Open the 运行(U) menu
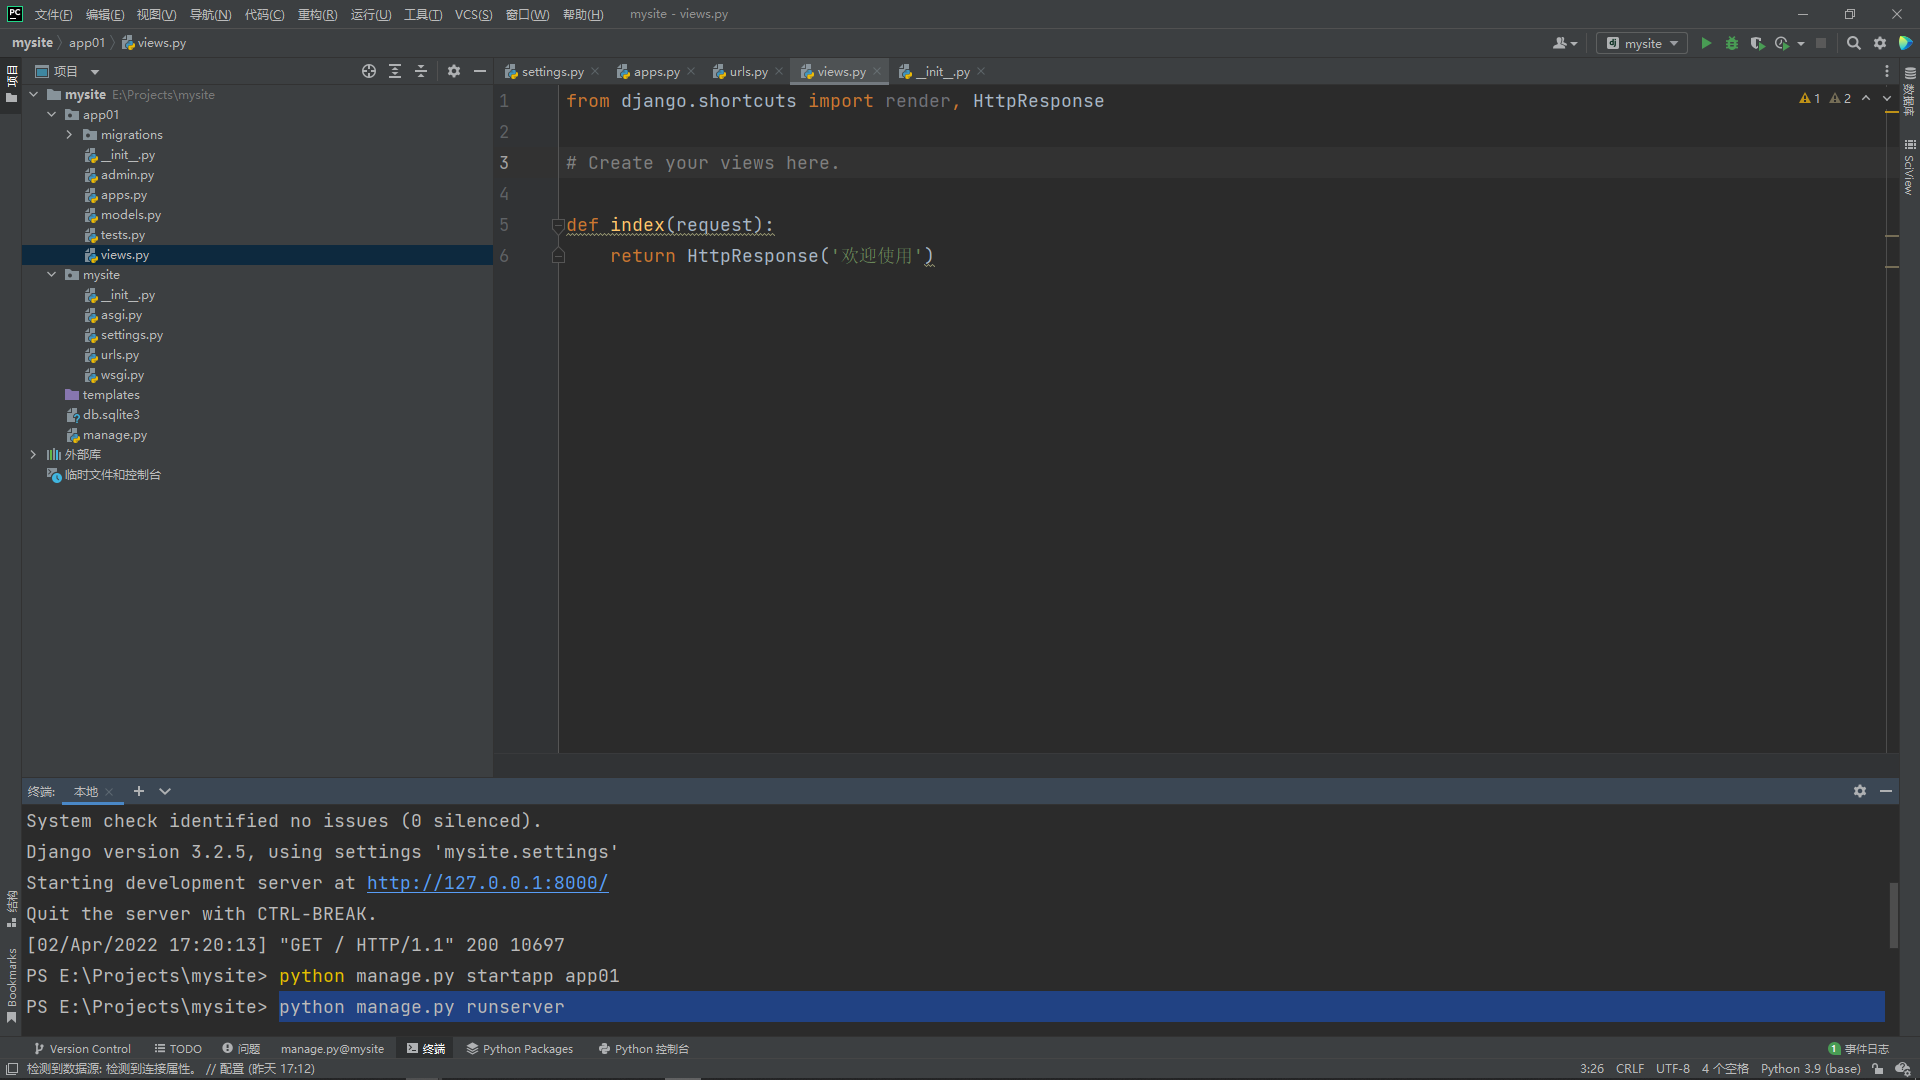The width and height of the screenshot is (1920, 1080). [371, 14]
